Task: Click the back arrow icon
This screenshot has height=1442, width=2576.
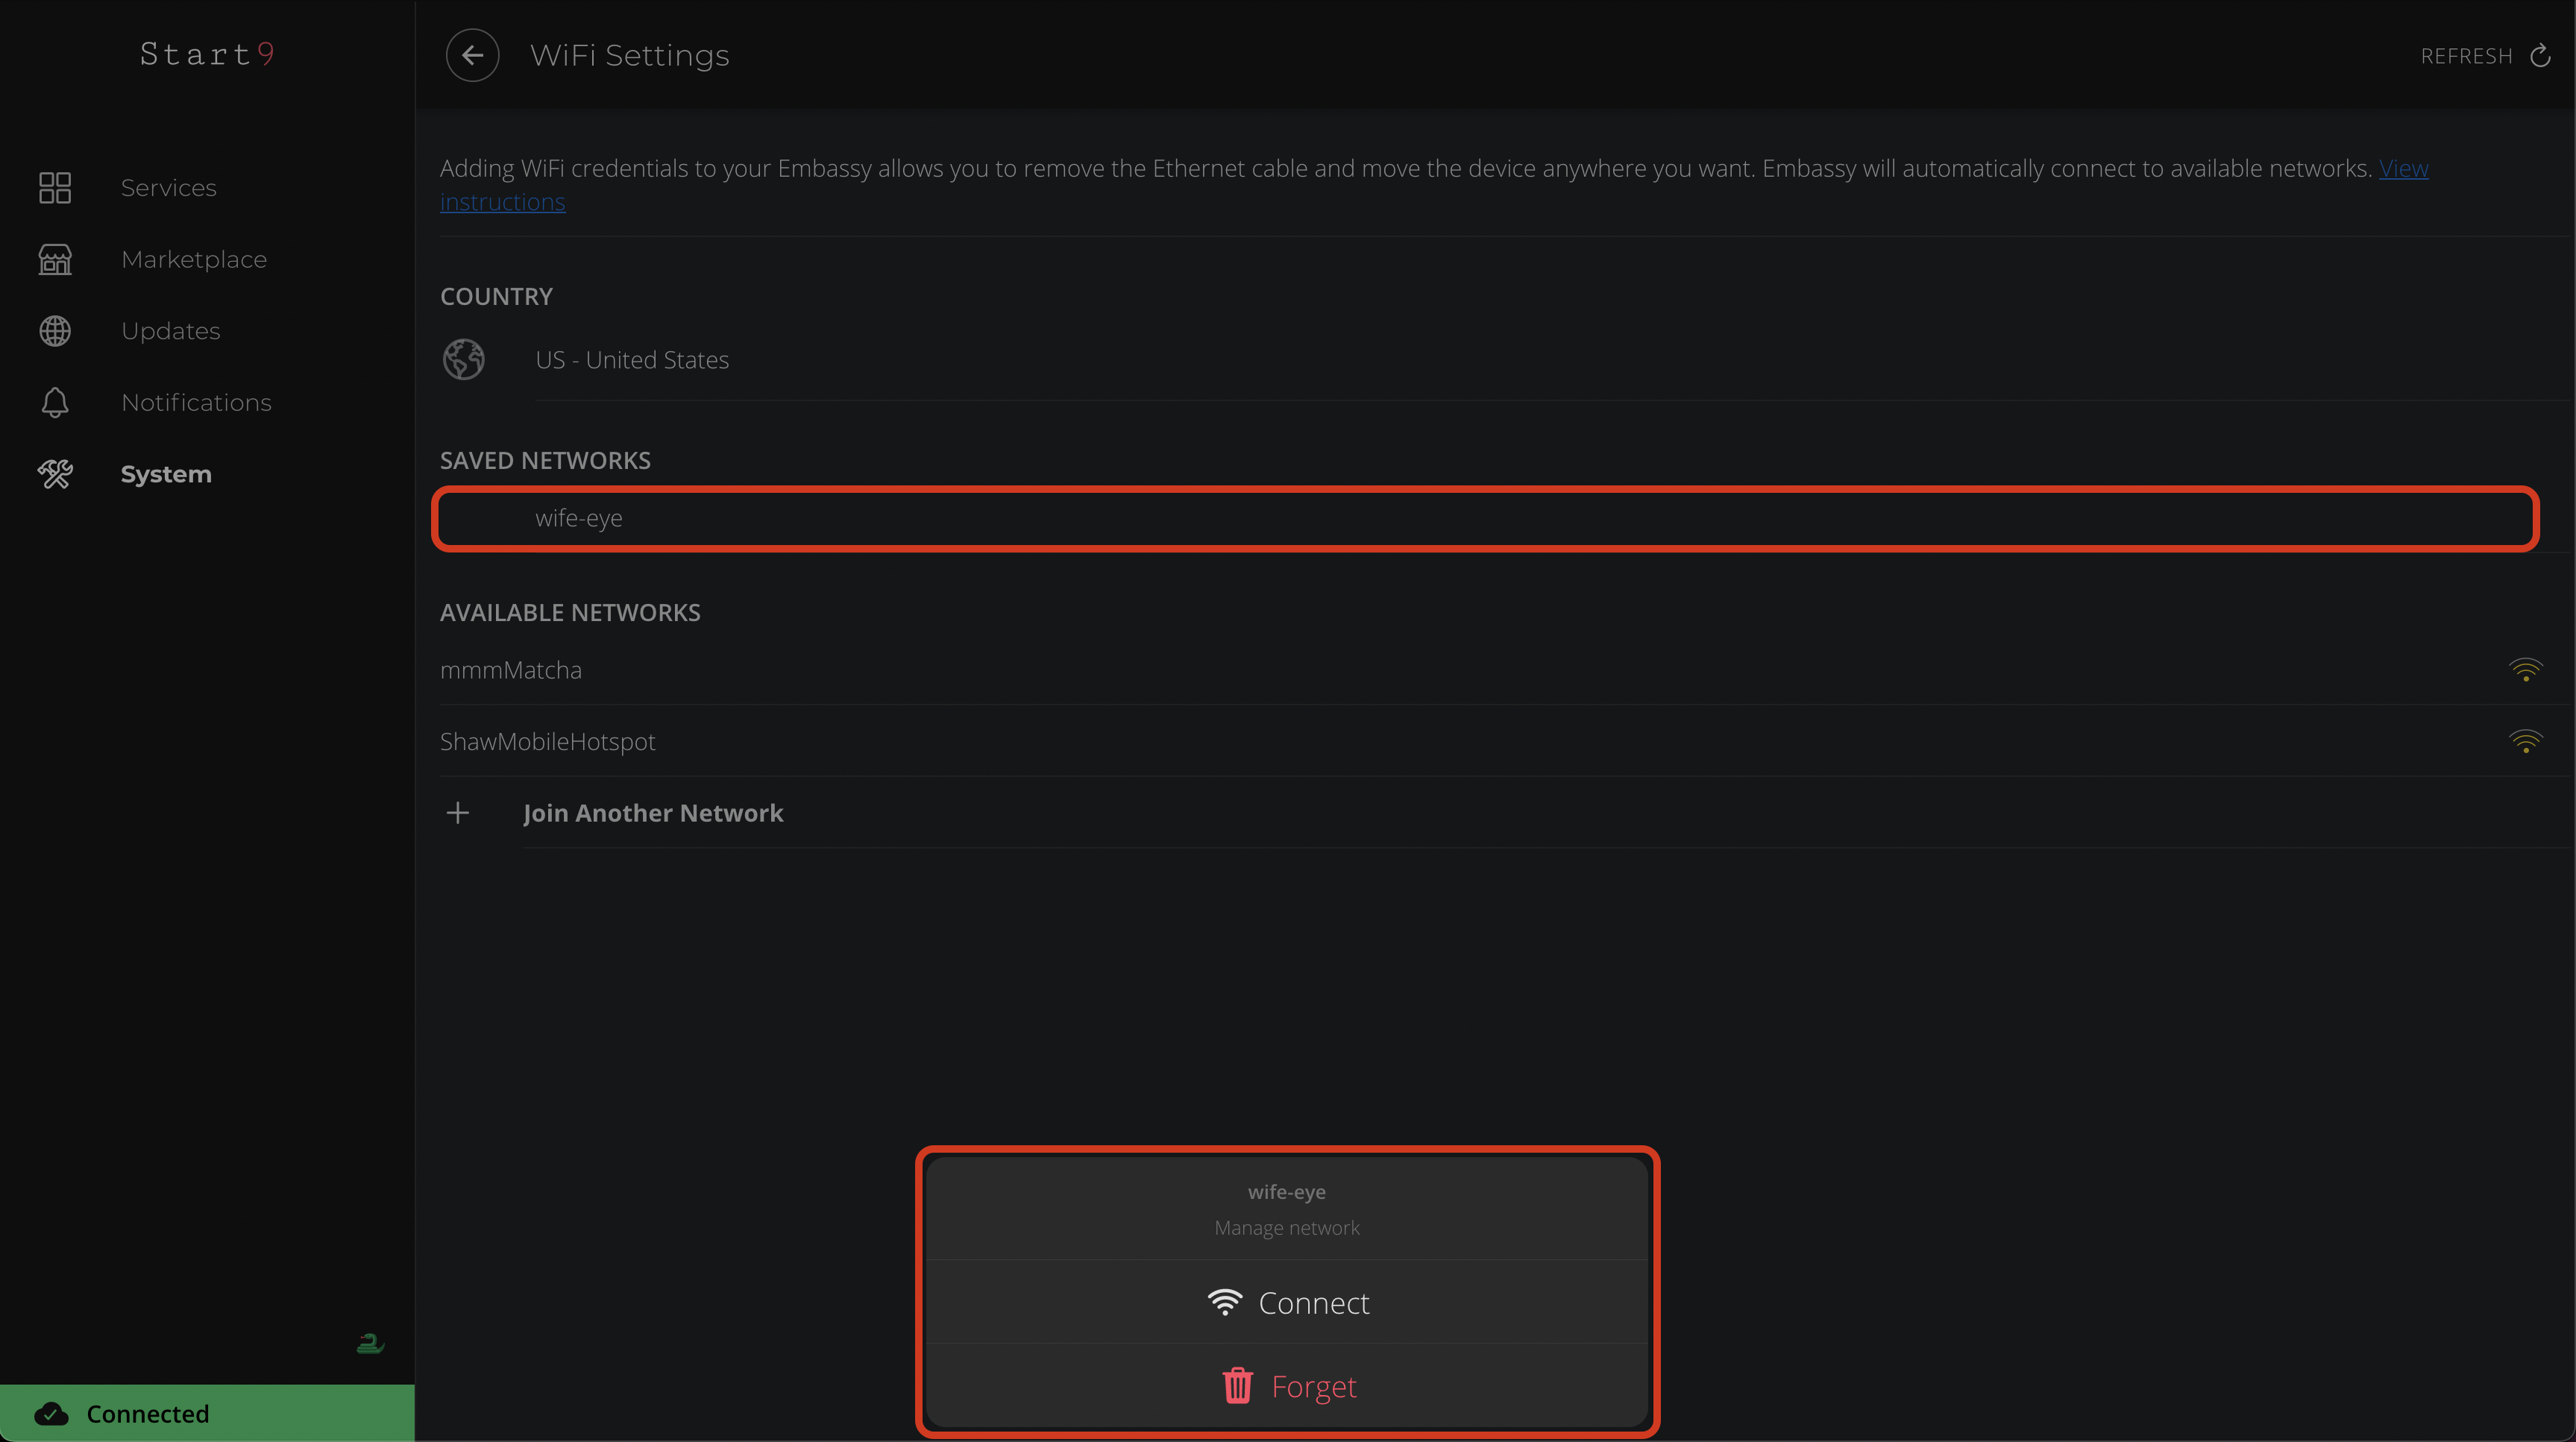Action: tap(472, 56)
